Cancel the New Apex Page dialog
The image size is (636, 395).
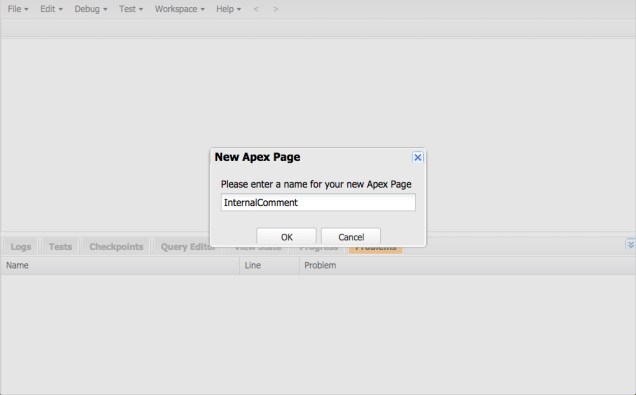click(351, 237)
